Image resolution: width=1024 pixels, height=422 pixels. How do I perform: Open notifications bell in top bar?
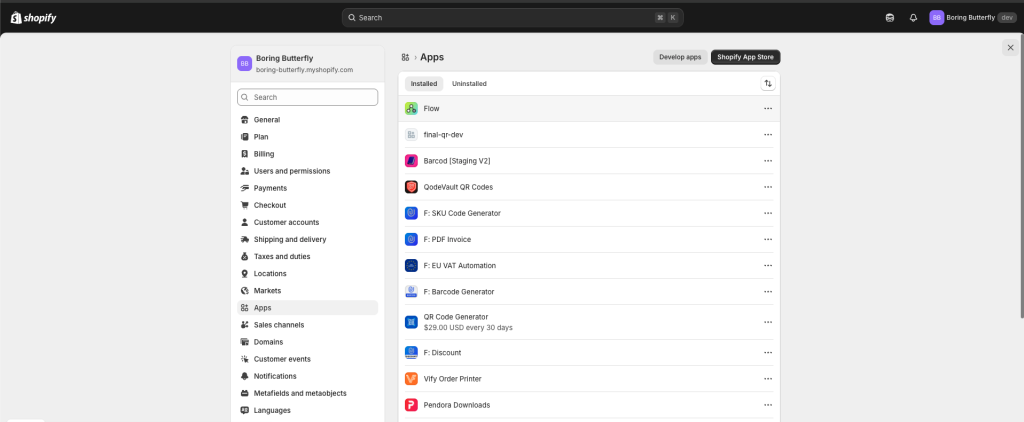point(913,17)
